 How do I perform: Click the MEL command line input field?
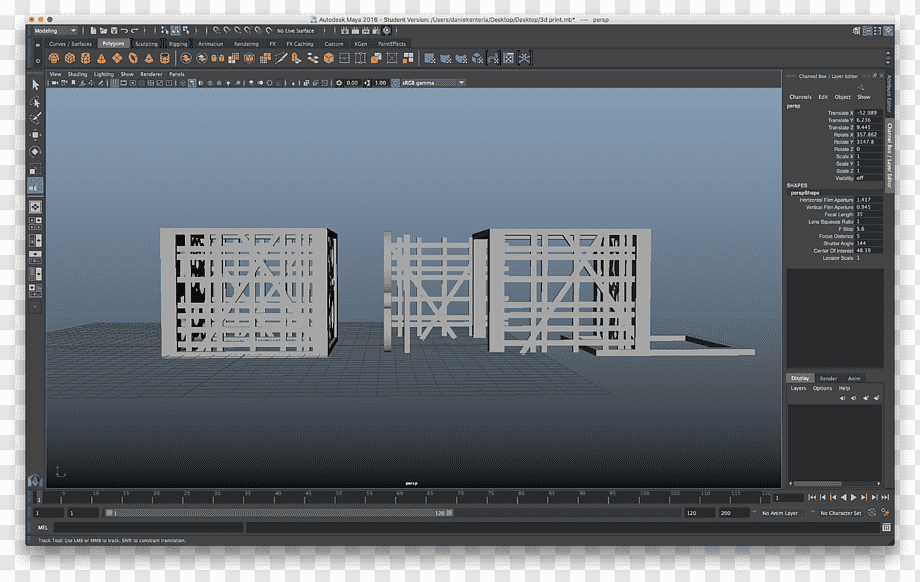click(x=148, y=527)
